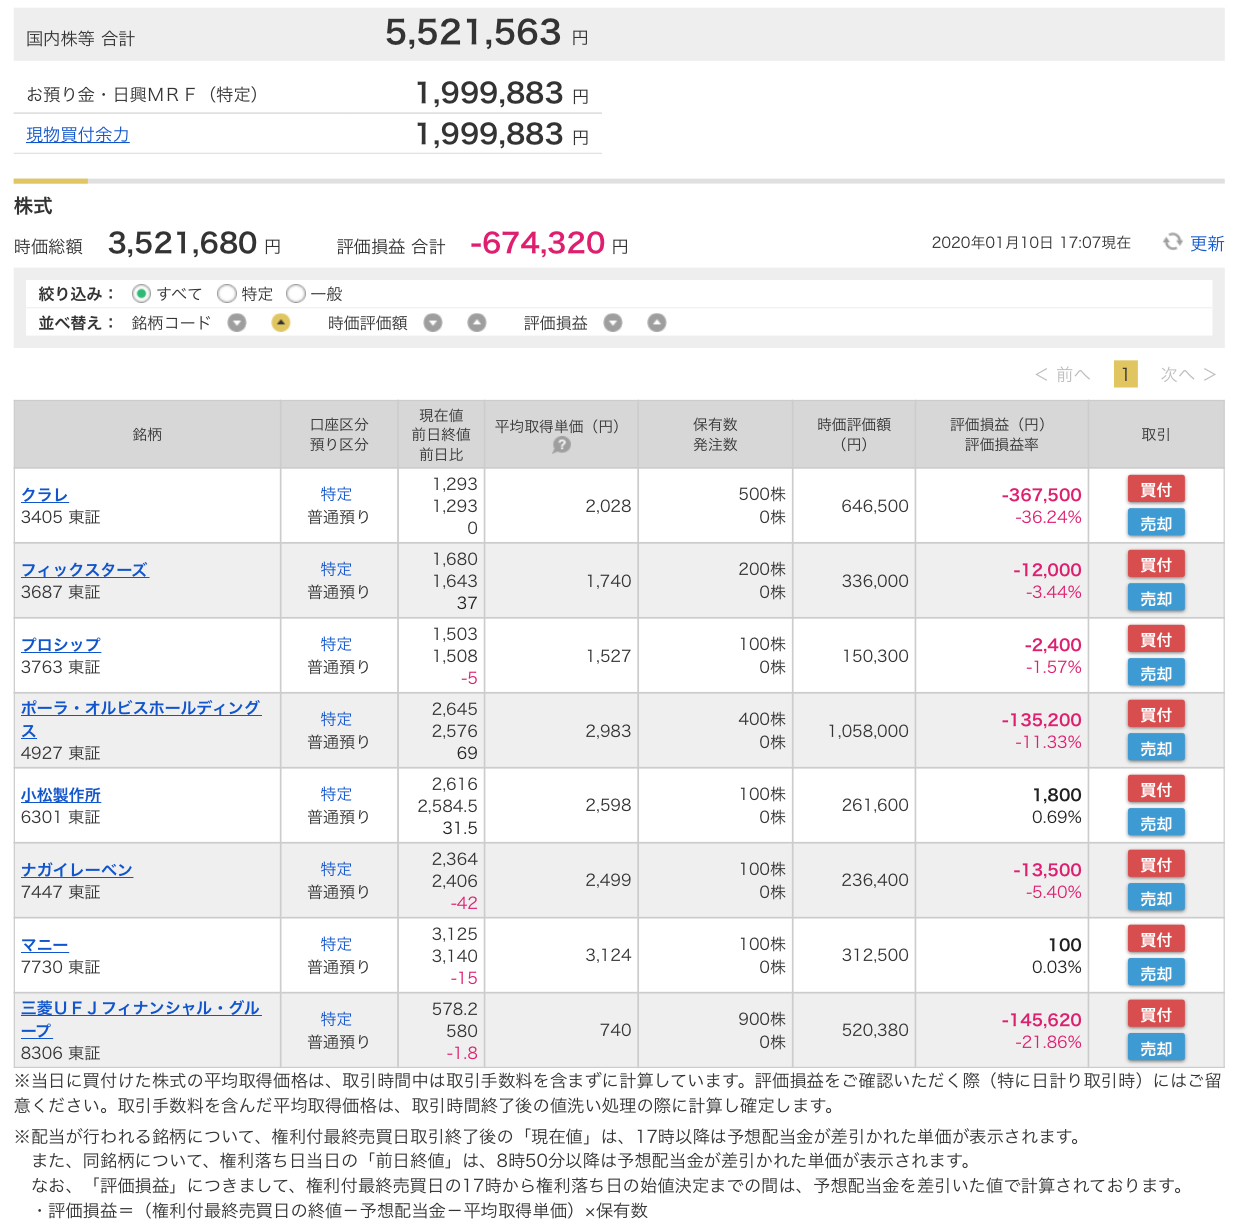This screenshot has width=1242, height=1227.
Task: Click 特定 account type in クラレ row
Action: coord(337,494)
